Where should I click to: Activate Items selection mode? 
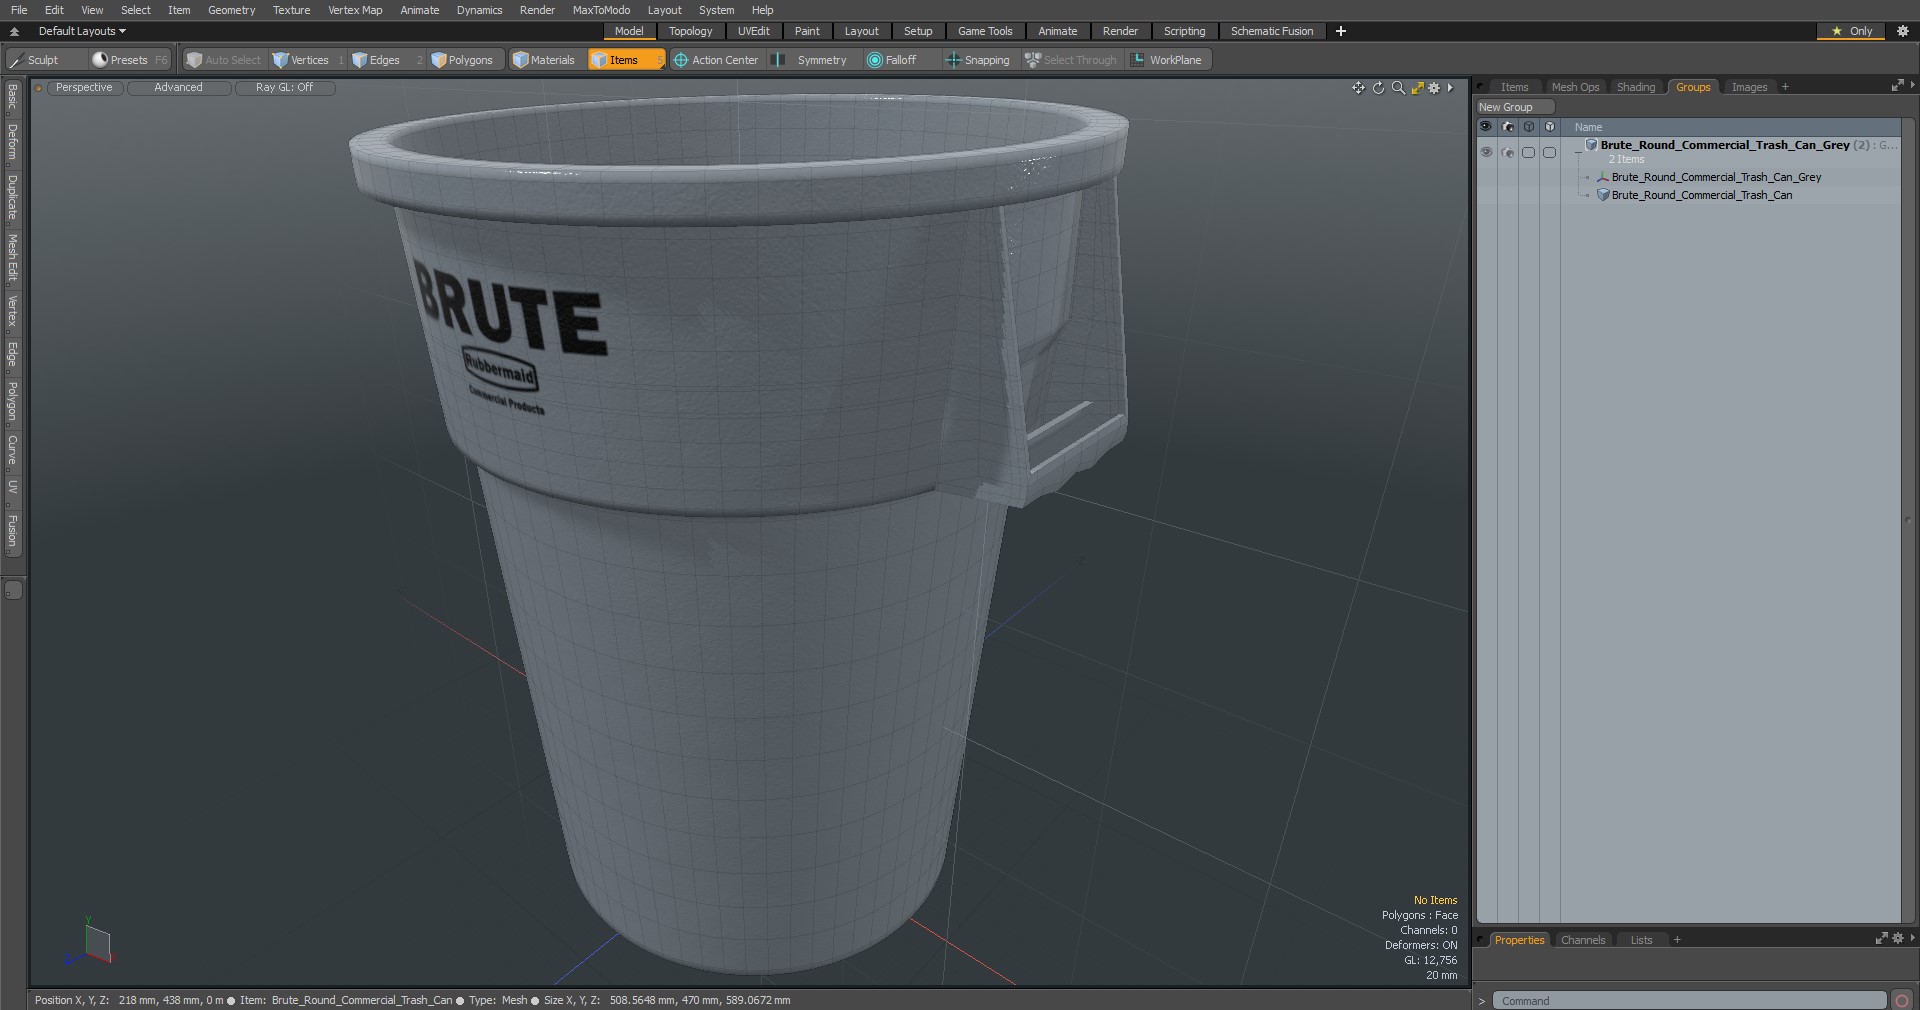pyautogui.click(x=626, y=60)
